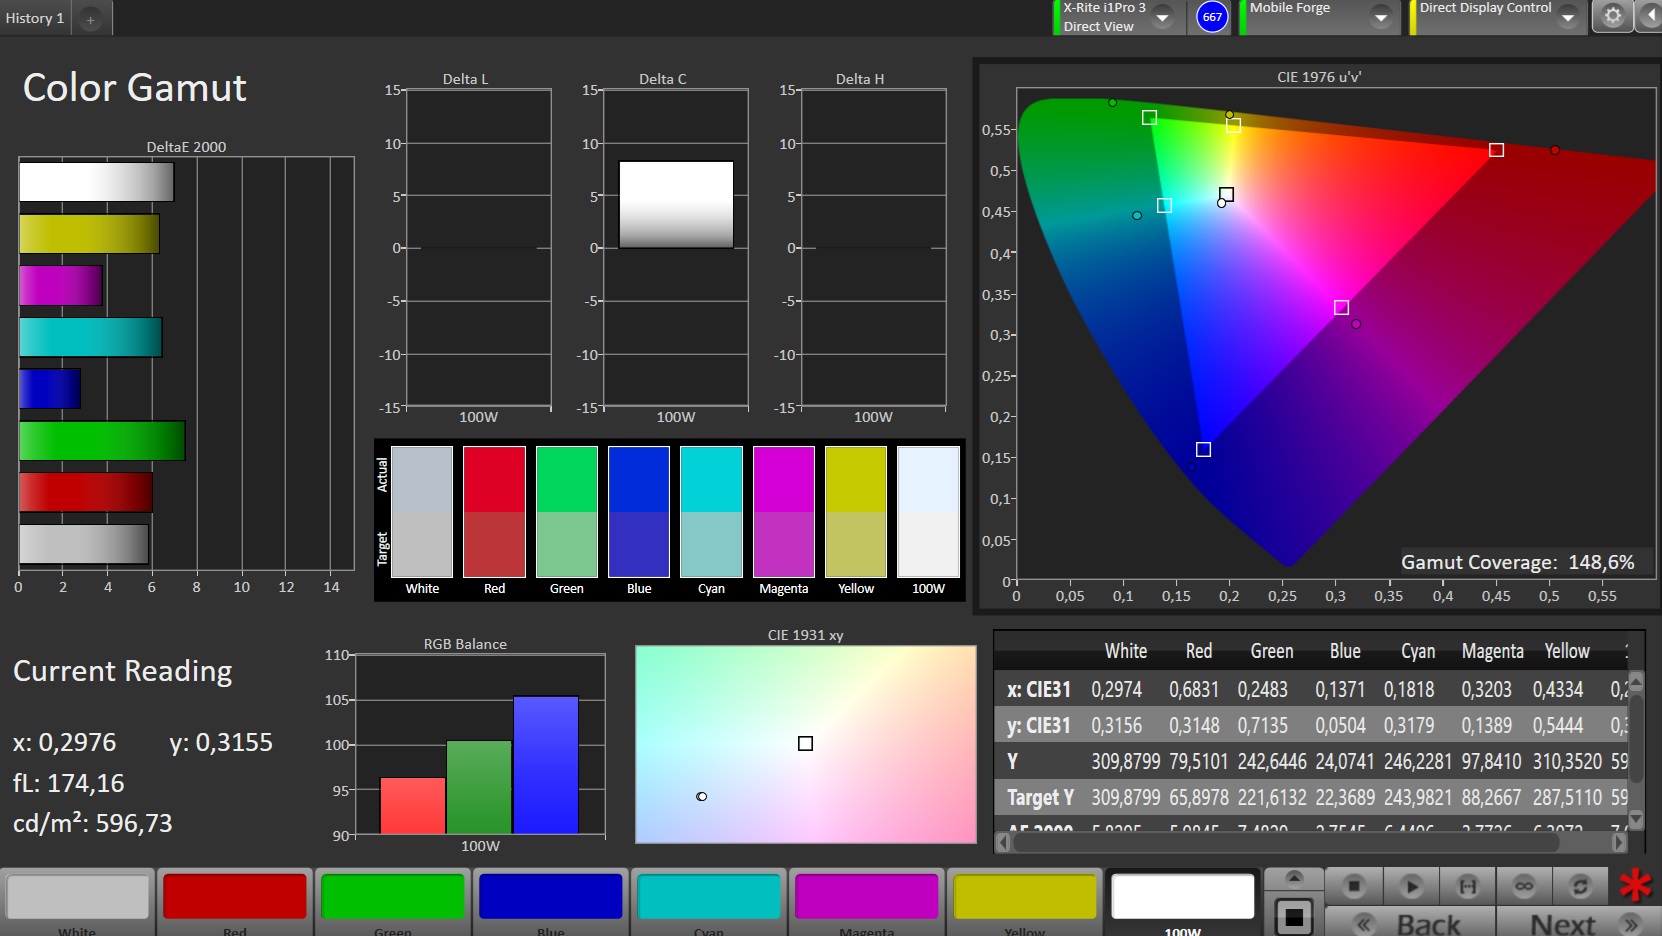Expand the Direct Display Control dropdown

pos(1568,17)
